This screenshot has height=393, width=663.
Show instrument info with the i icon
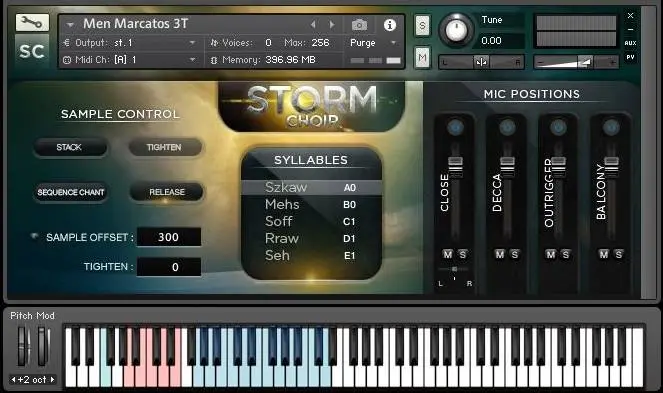[x=390, y=25]
